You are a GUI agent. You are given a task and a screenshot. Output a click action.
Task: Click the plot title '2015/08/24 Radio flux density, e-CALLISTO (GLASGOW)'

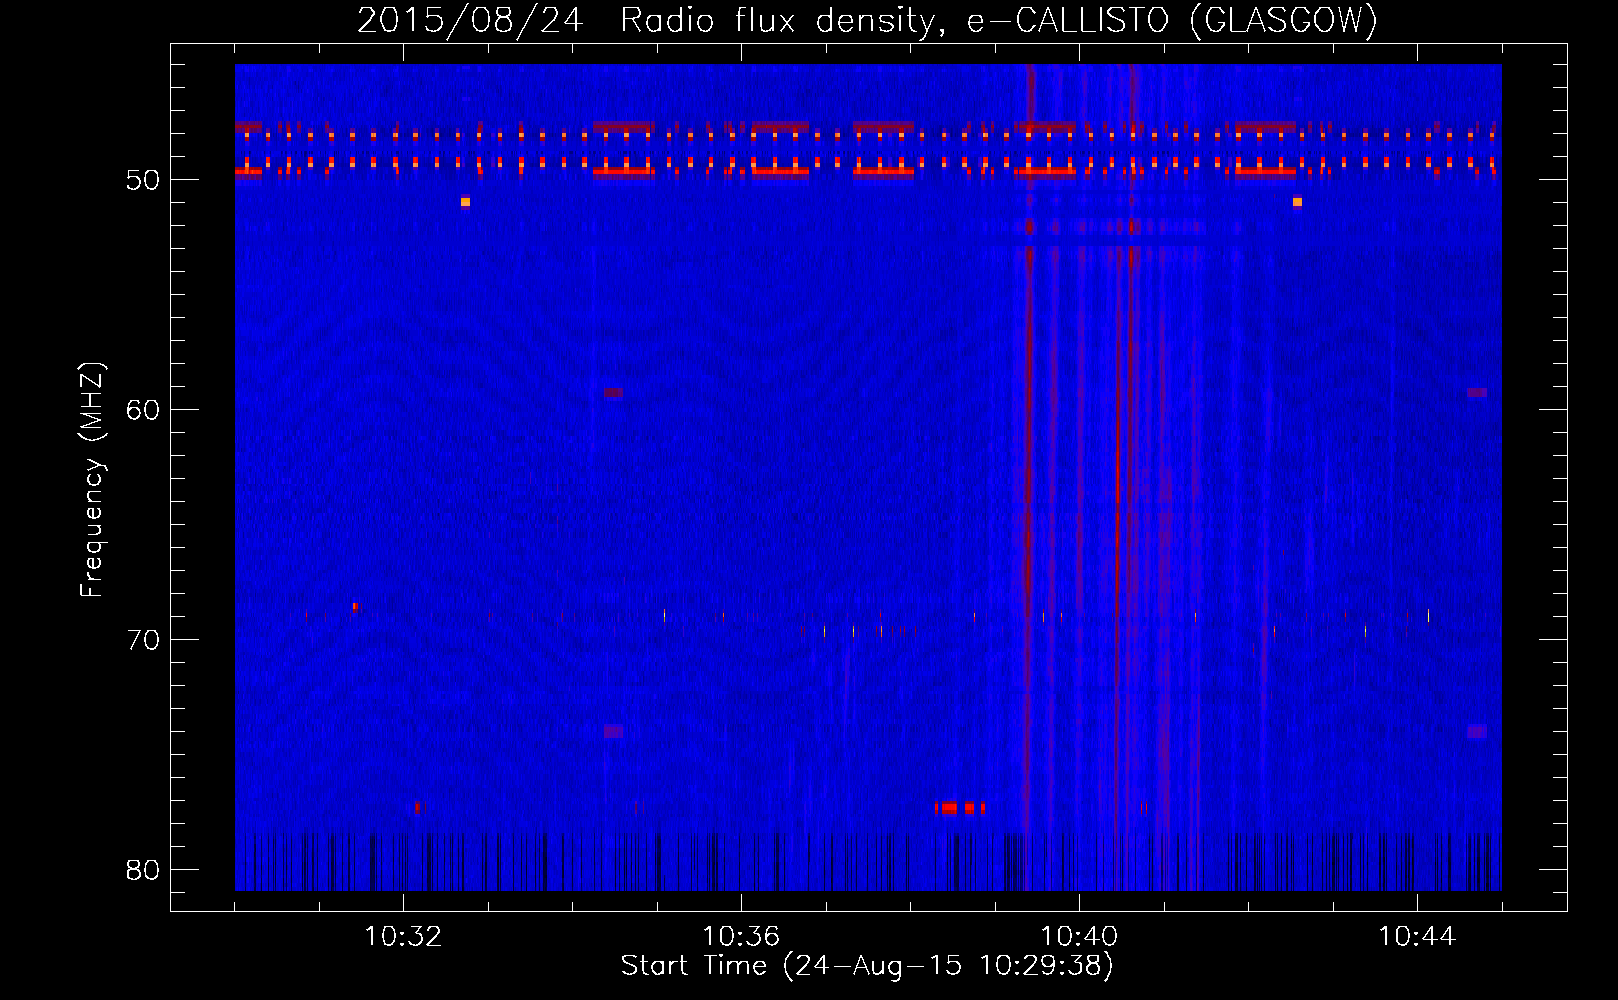point(867,20)
